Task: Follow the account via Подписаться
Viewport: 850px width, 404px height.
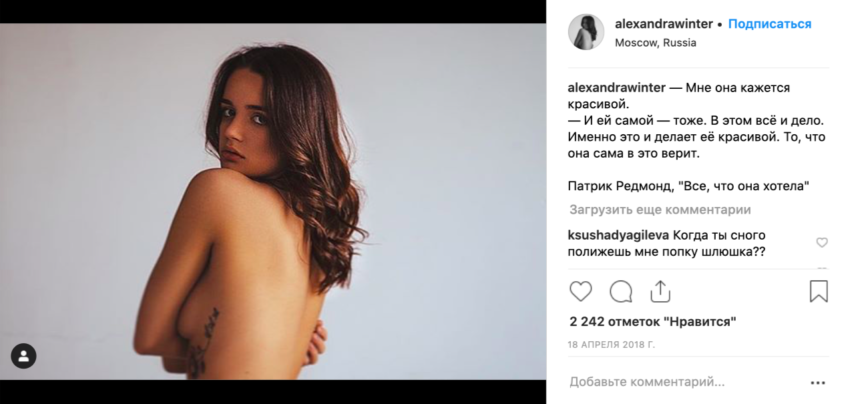Action: click(x=769, y=24)
